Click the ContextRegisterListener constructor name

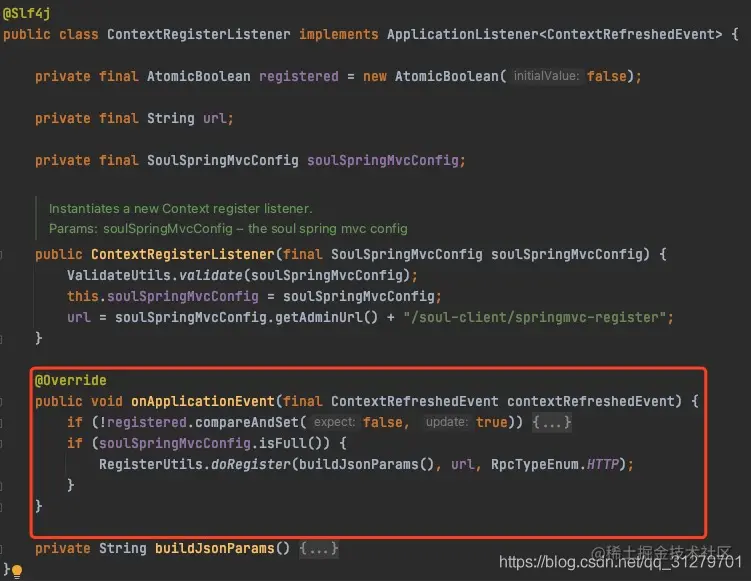tap(182, 254)
